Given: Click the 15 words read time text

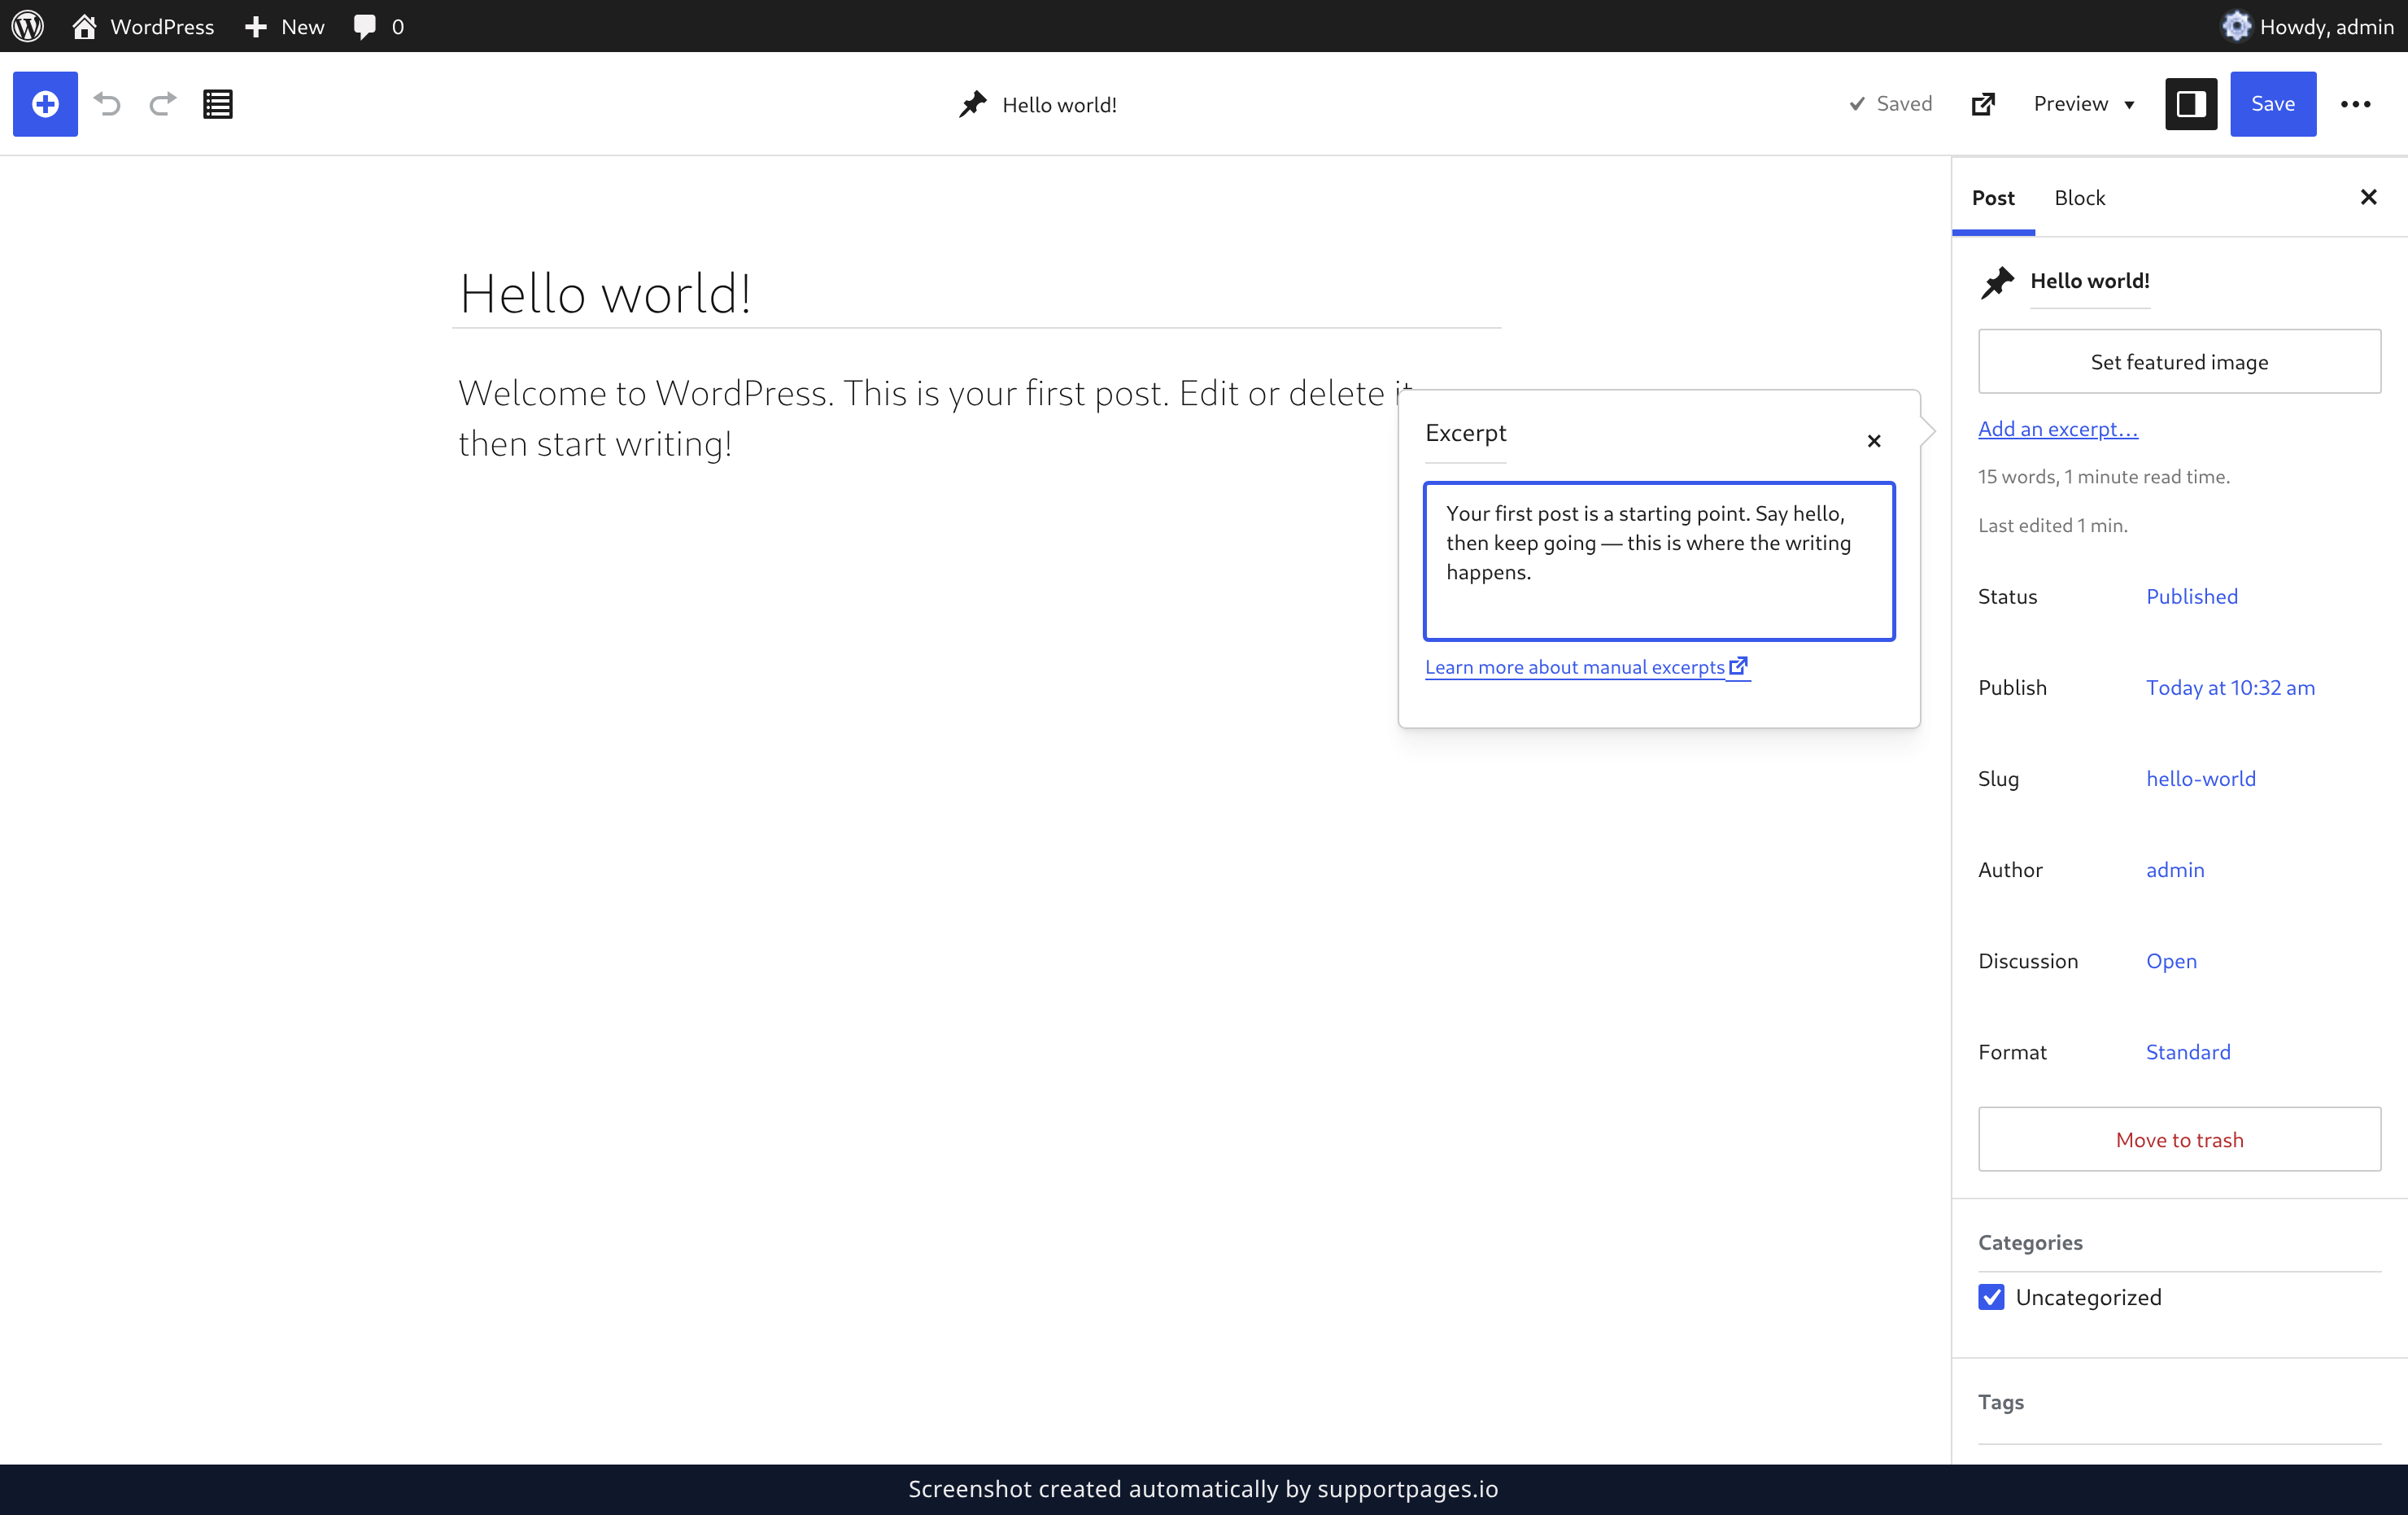Looking at the screenshot, I should (2104, 477).
